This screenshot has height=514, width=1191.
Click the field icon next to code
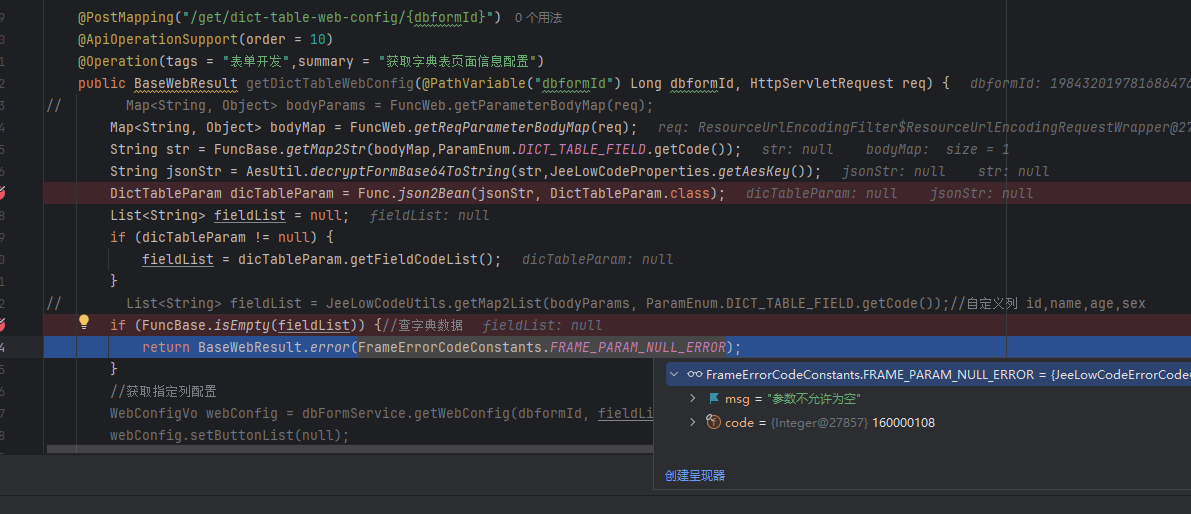coord(713,423)
